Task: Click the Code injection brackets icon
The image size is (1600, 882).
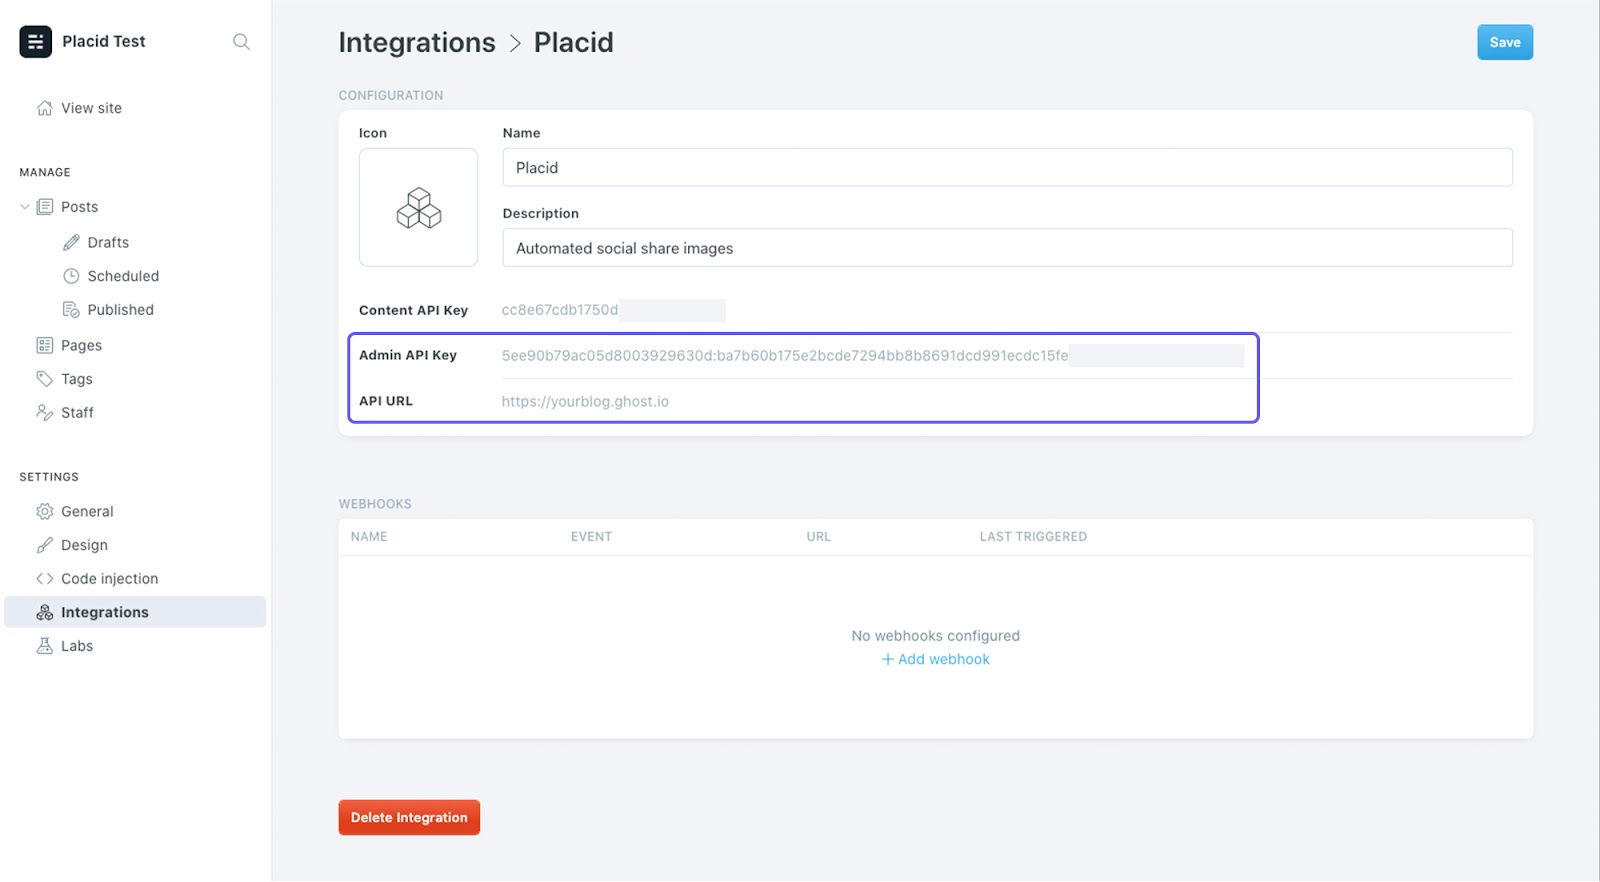Action: 45,579
